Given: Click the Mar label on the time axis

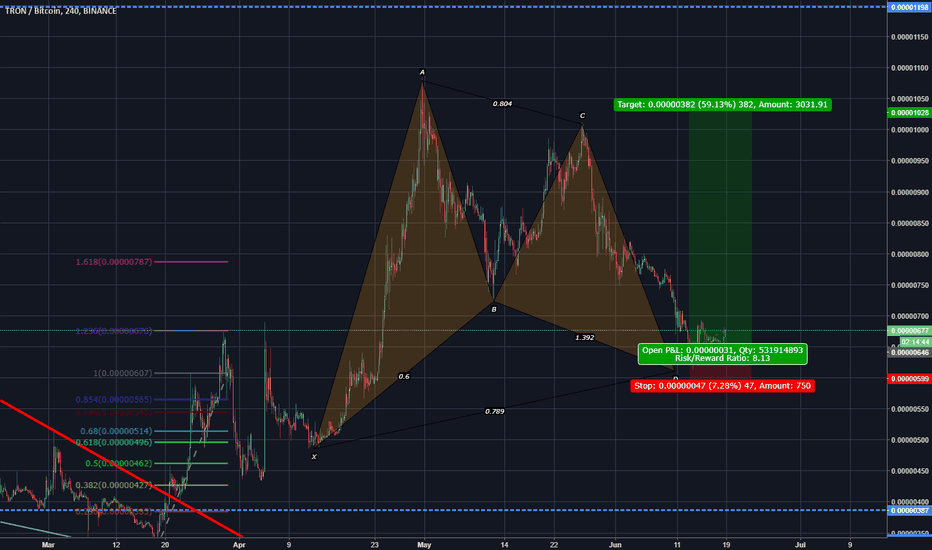Looking at the screenshot, I should tap(48, 544).
